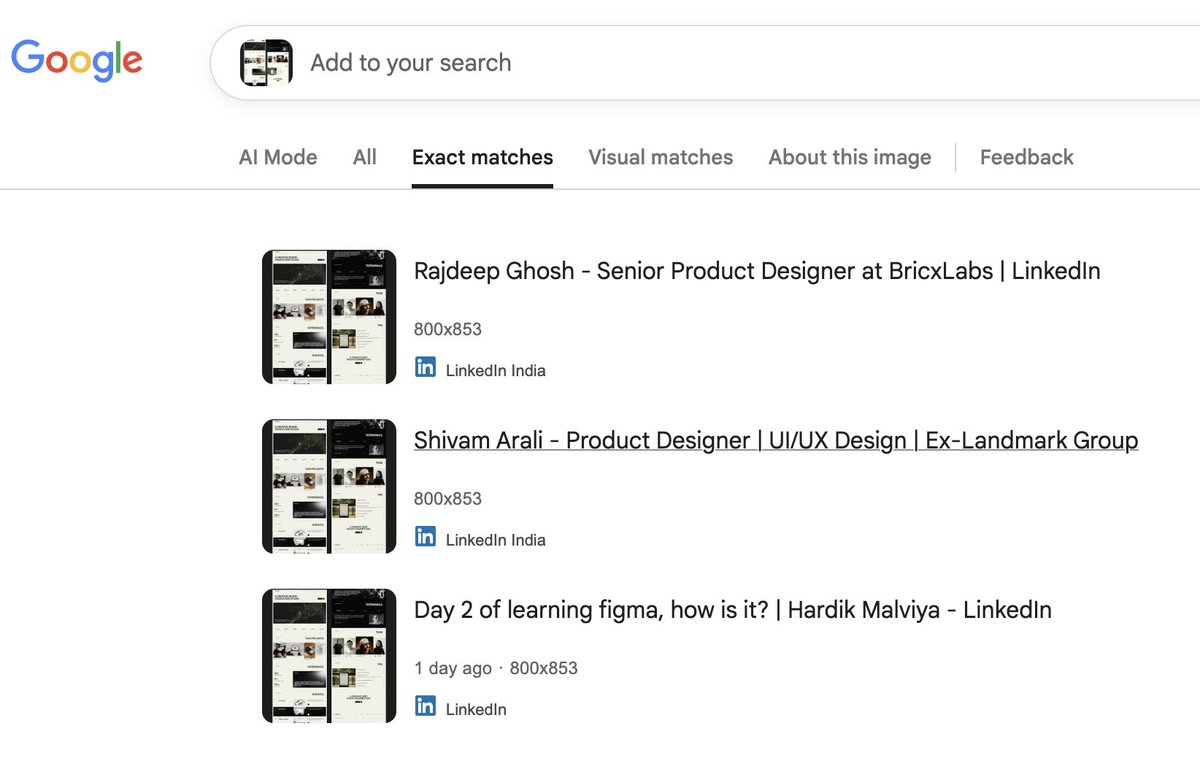Click LinkedIn icon under Rajdeep Ghosh result
1200x764 pixels.
click(x=425, y=367)
